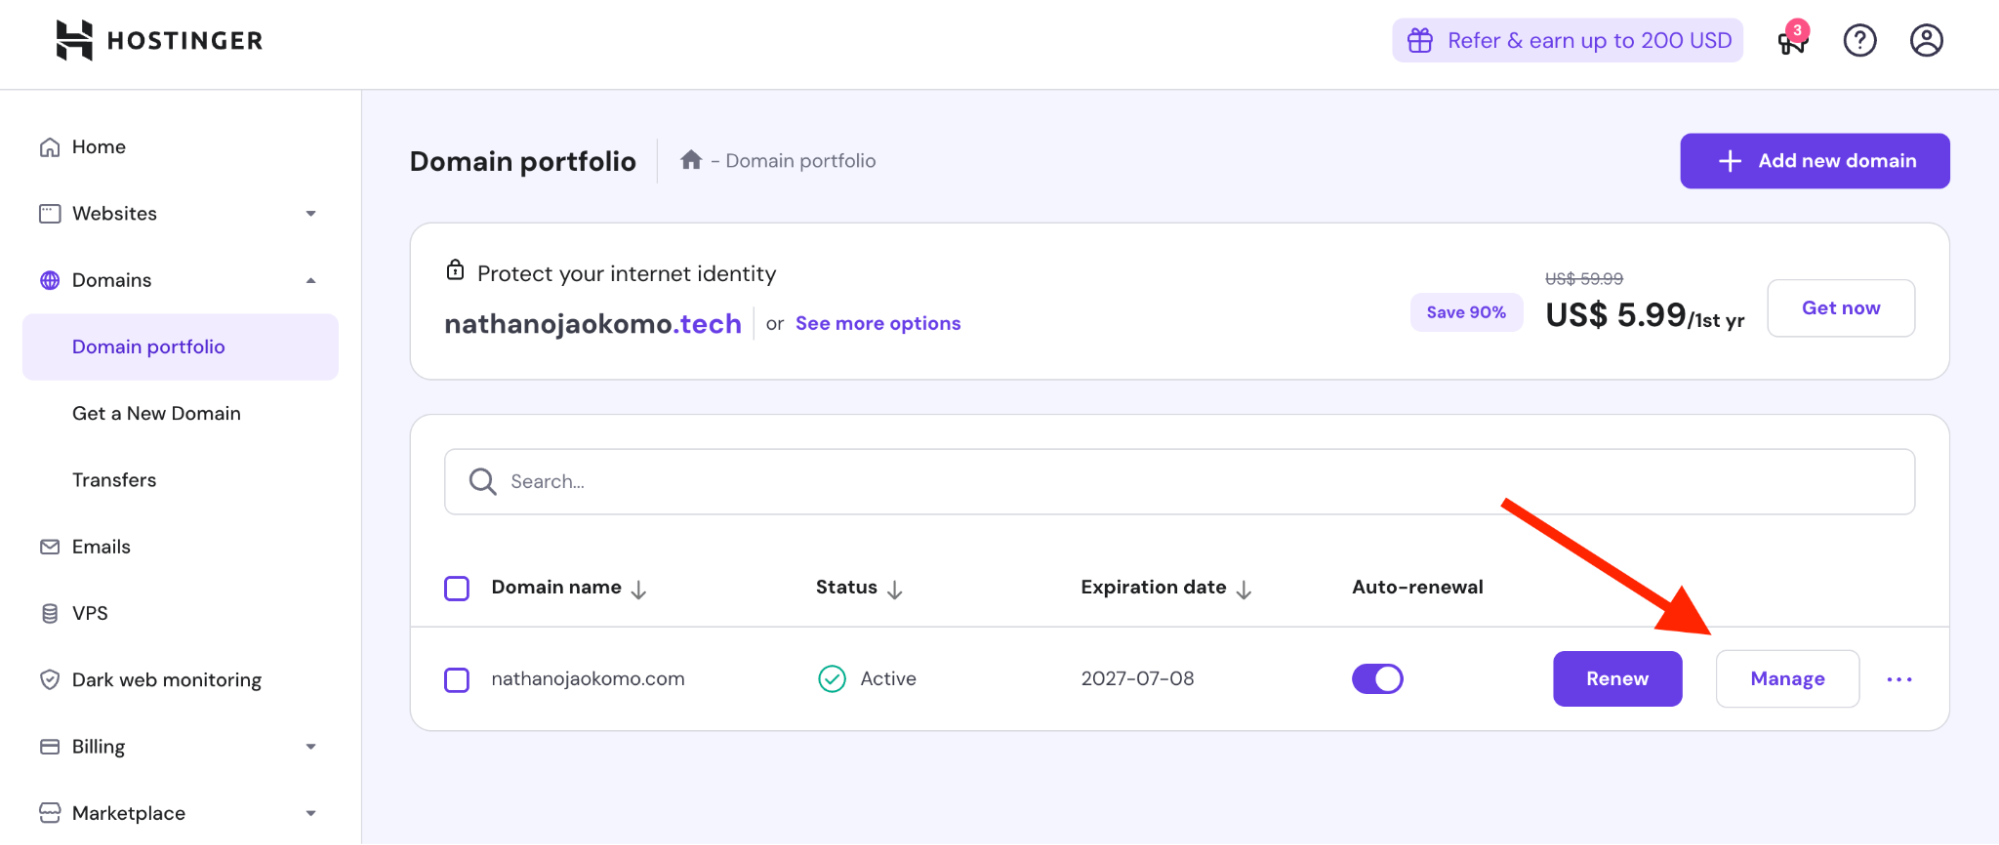Image resolution: width=1999 pixels, height=845 pixels.
Task: Click the Domains globe icon
Action: pos(50,280)
